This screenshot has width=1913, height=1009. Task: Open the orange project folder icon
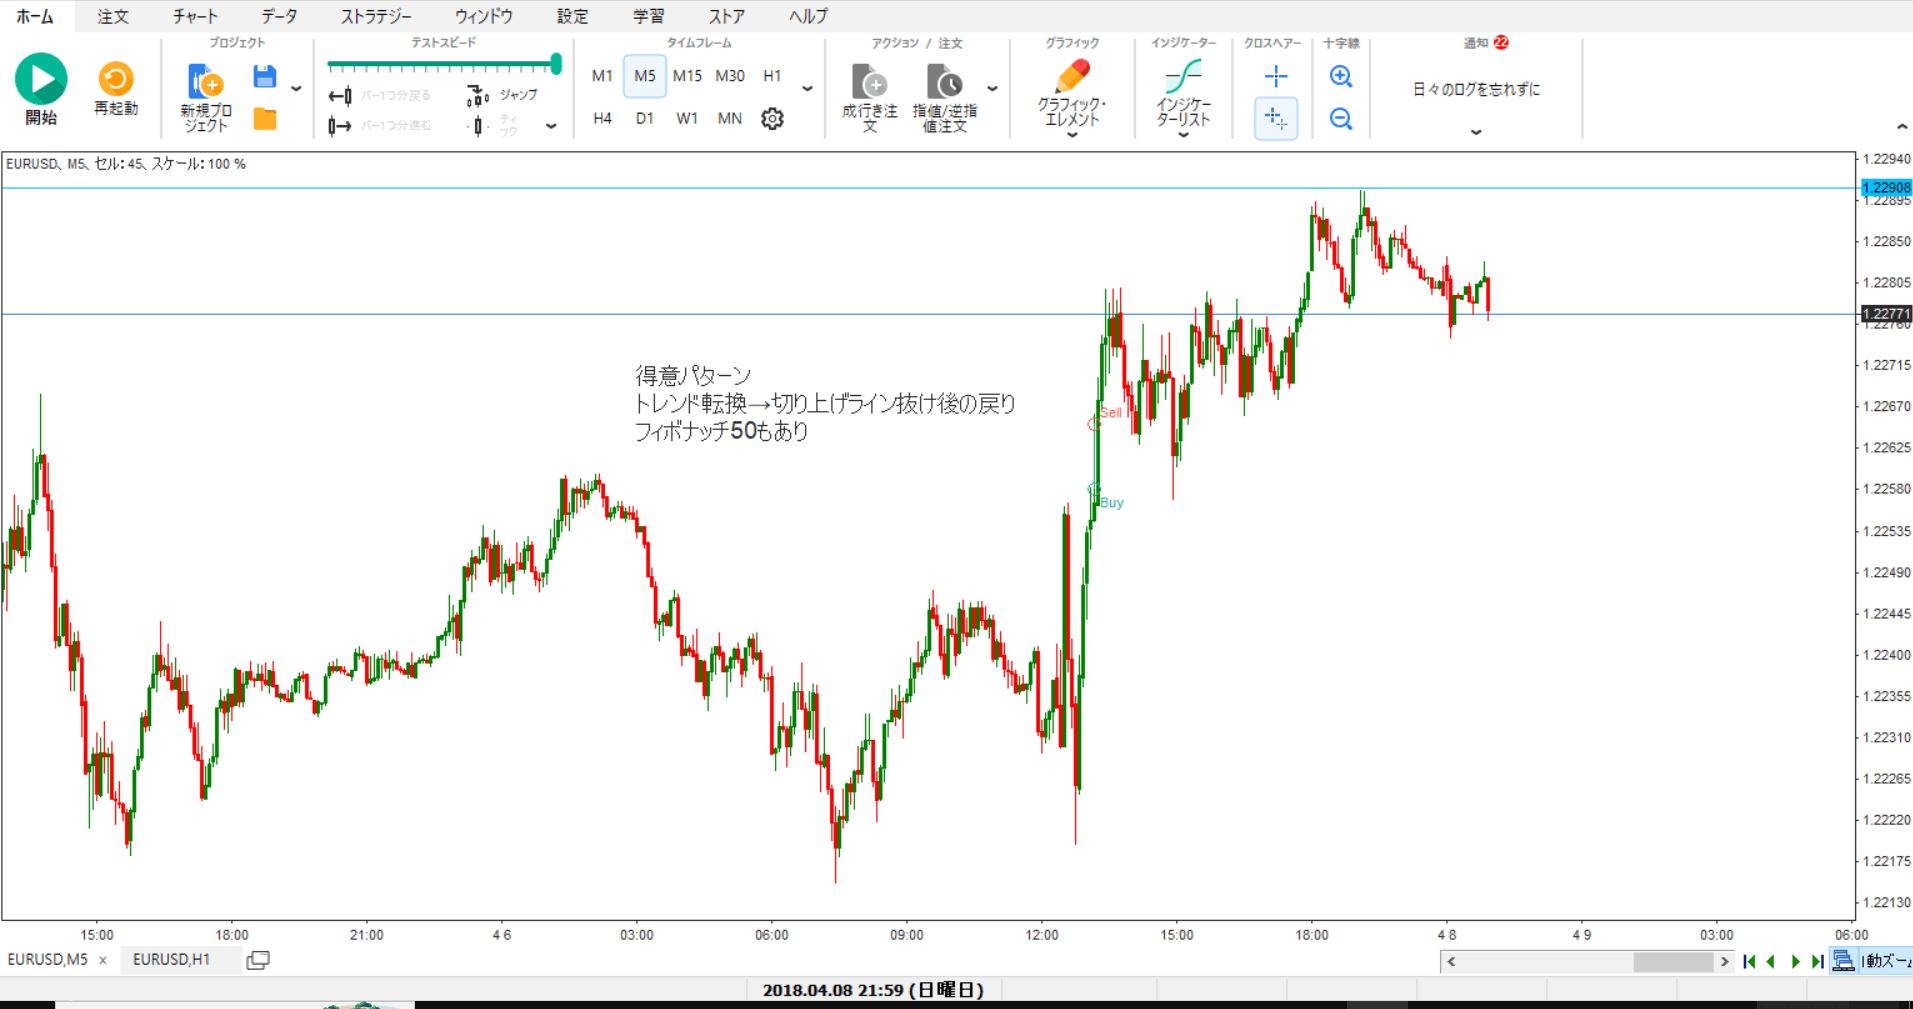[265, 119]
